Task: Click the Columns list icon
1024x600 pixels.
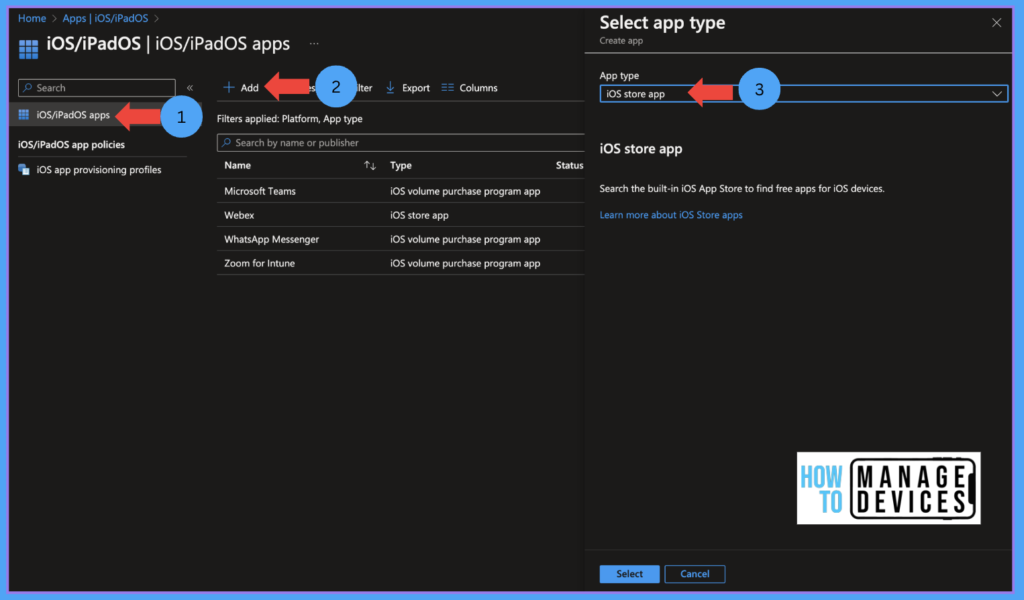Action: coord(447,87)
